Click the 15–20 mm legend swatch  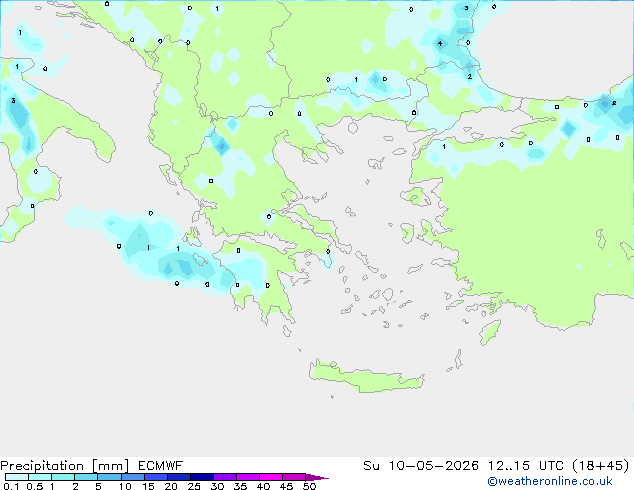coord(156,477)
